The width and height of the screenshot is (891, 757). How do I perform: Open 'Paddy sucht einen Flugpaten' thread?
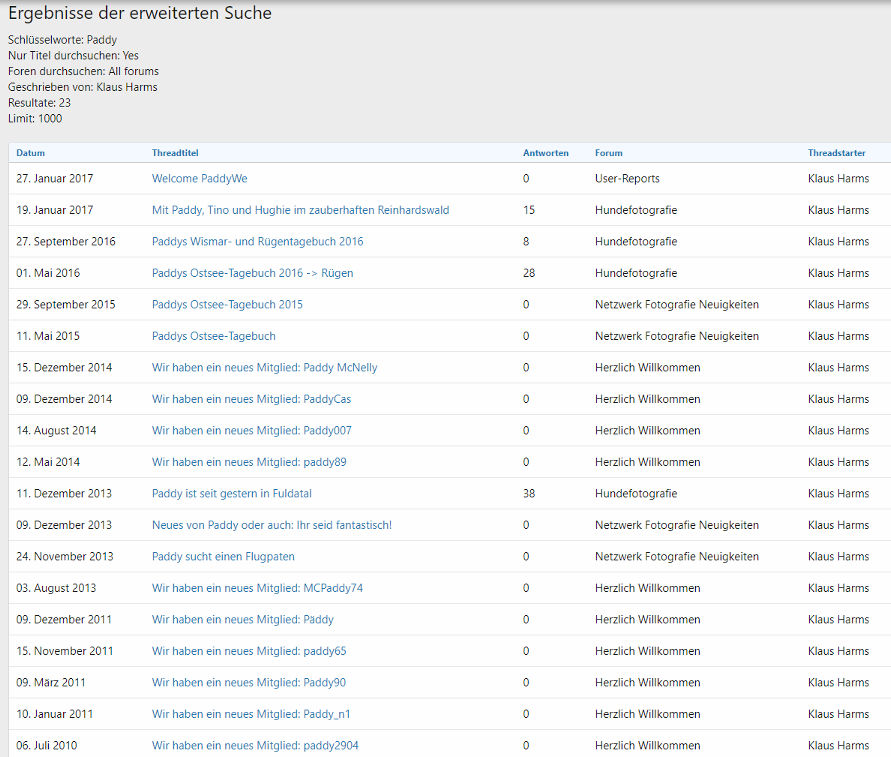[x=223, y=556]
